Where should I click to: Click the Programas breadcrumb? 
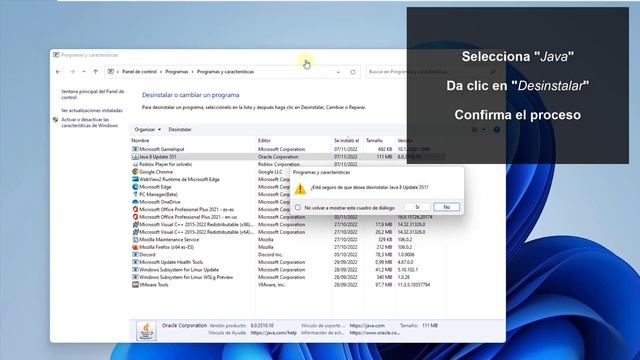click(177, 72)
